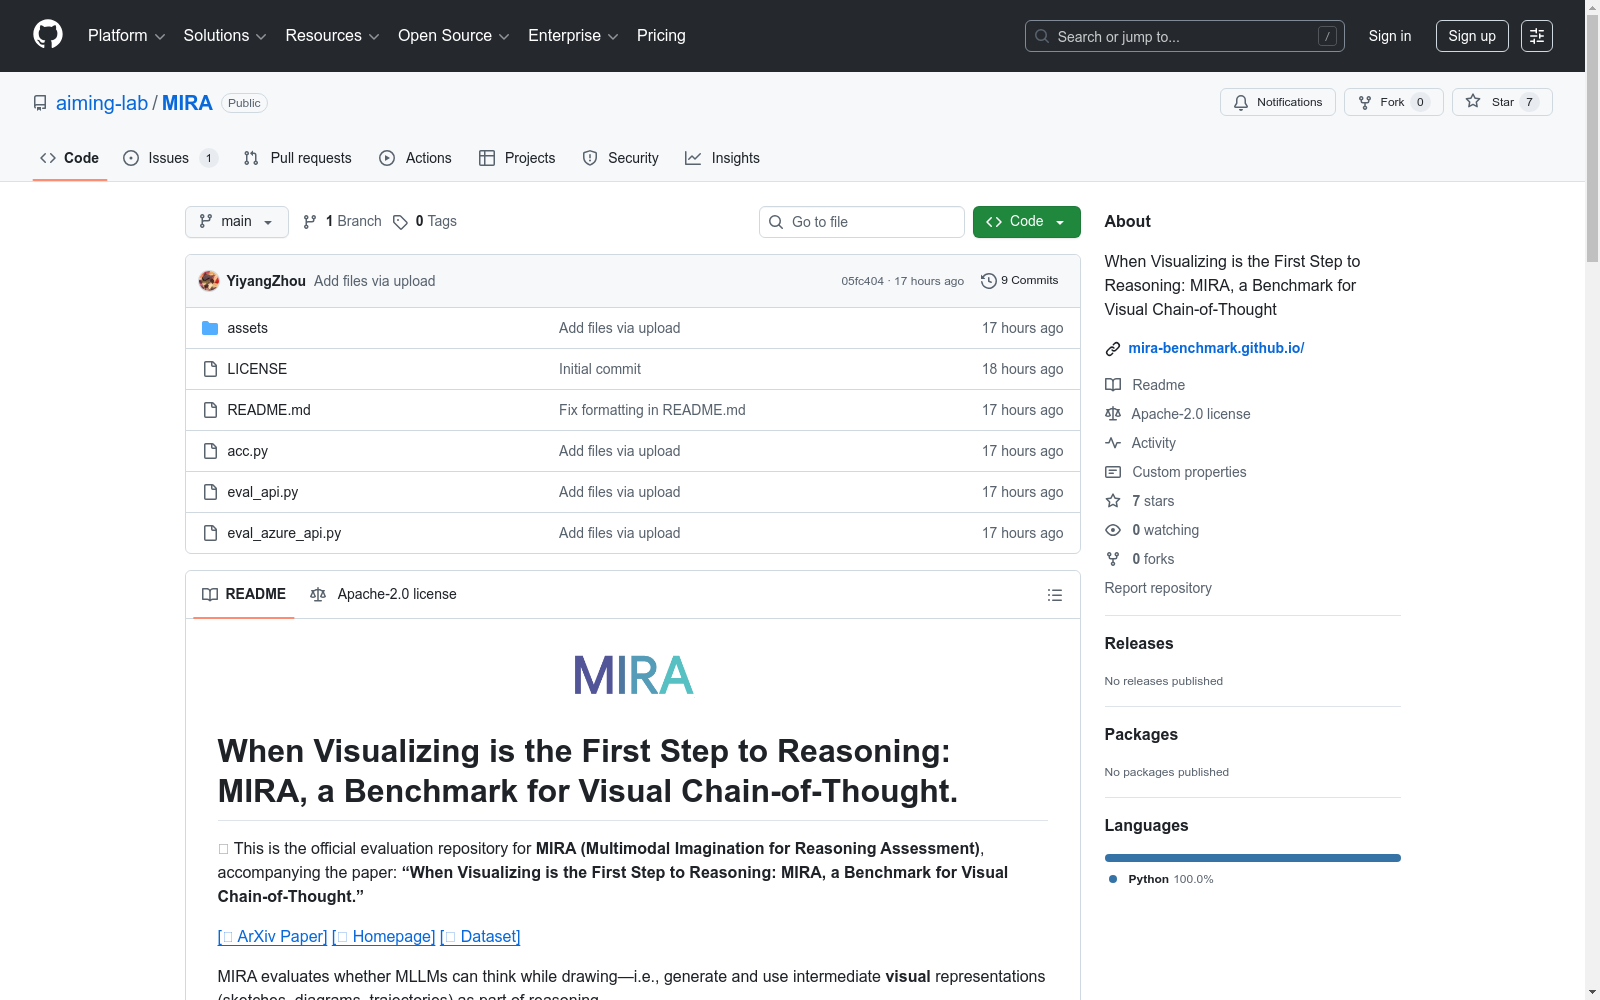1600x1000 pixels.
Task: View the 0 forks list
Action: (1153, 559)
